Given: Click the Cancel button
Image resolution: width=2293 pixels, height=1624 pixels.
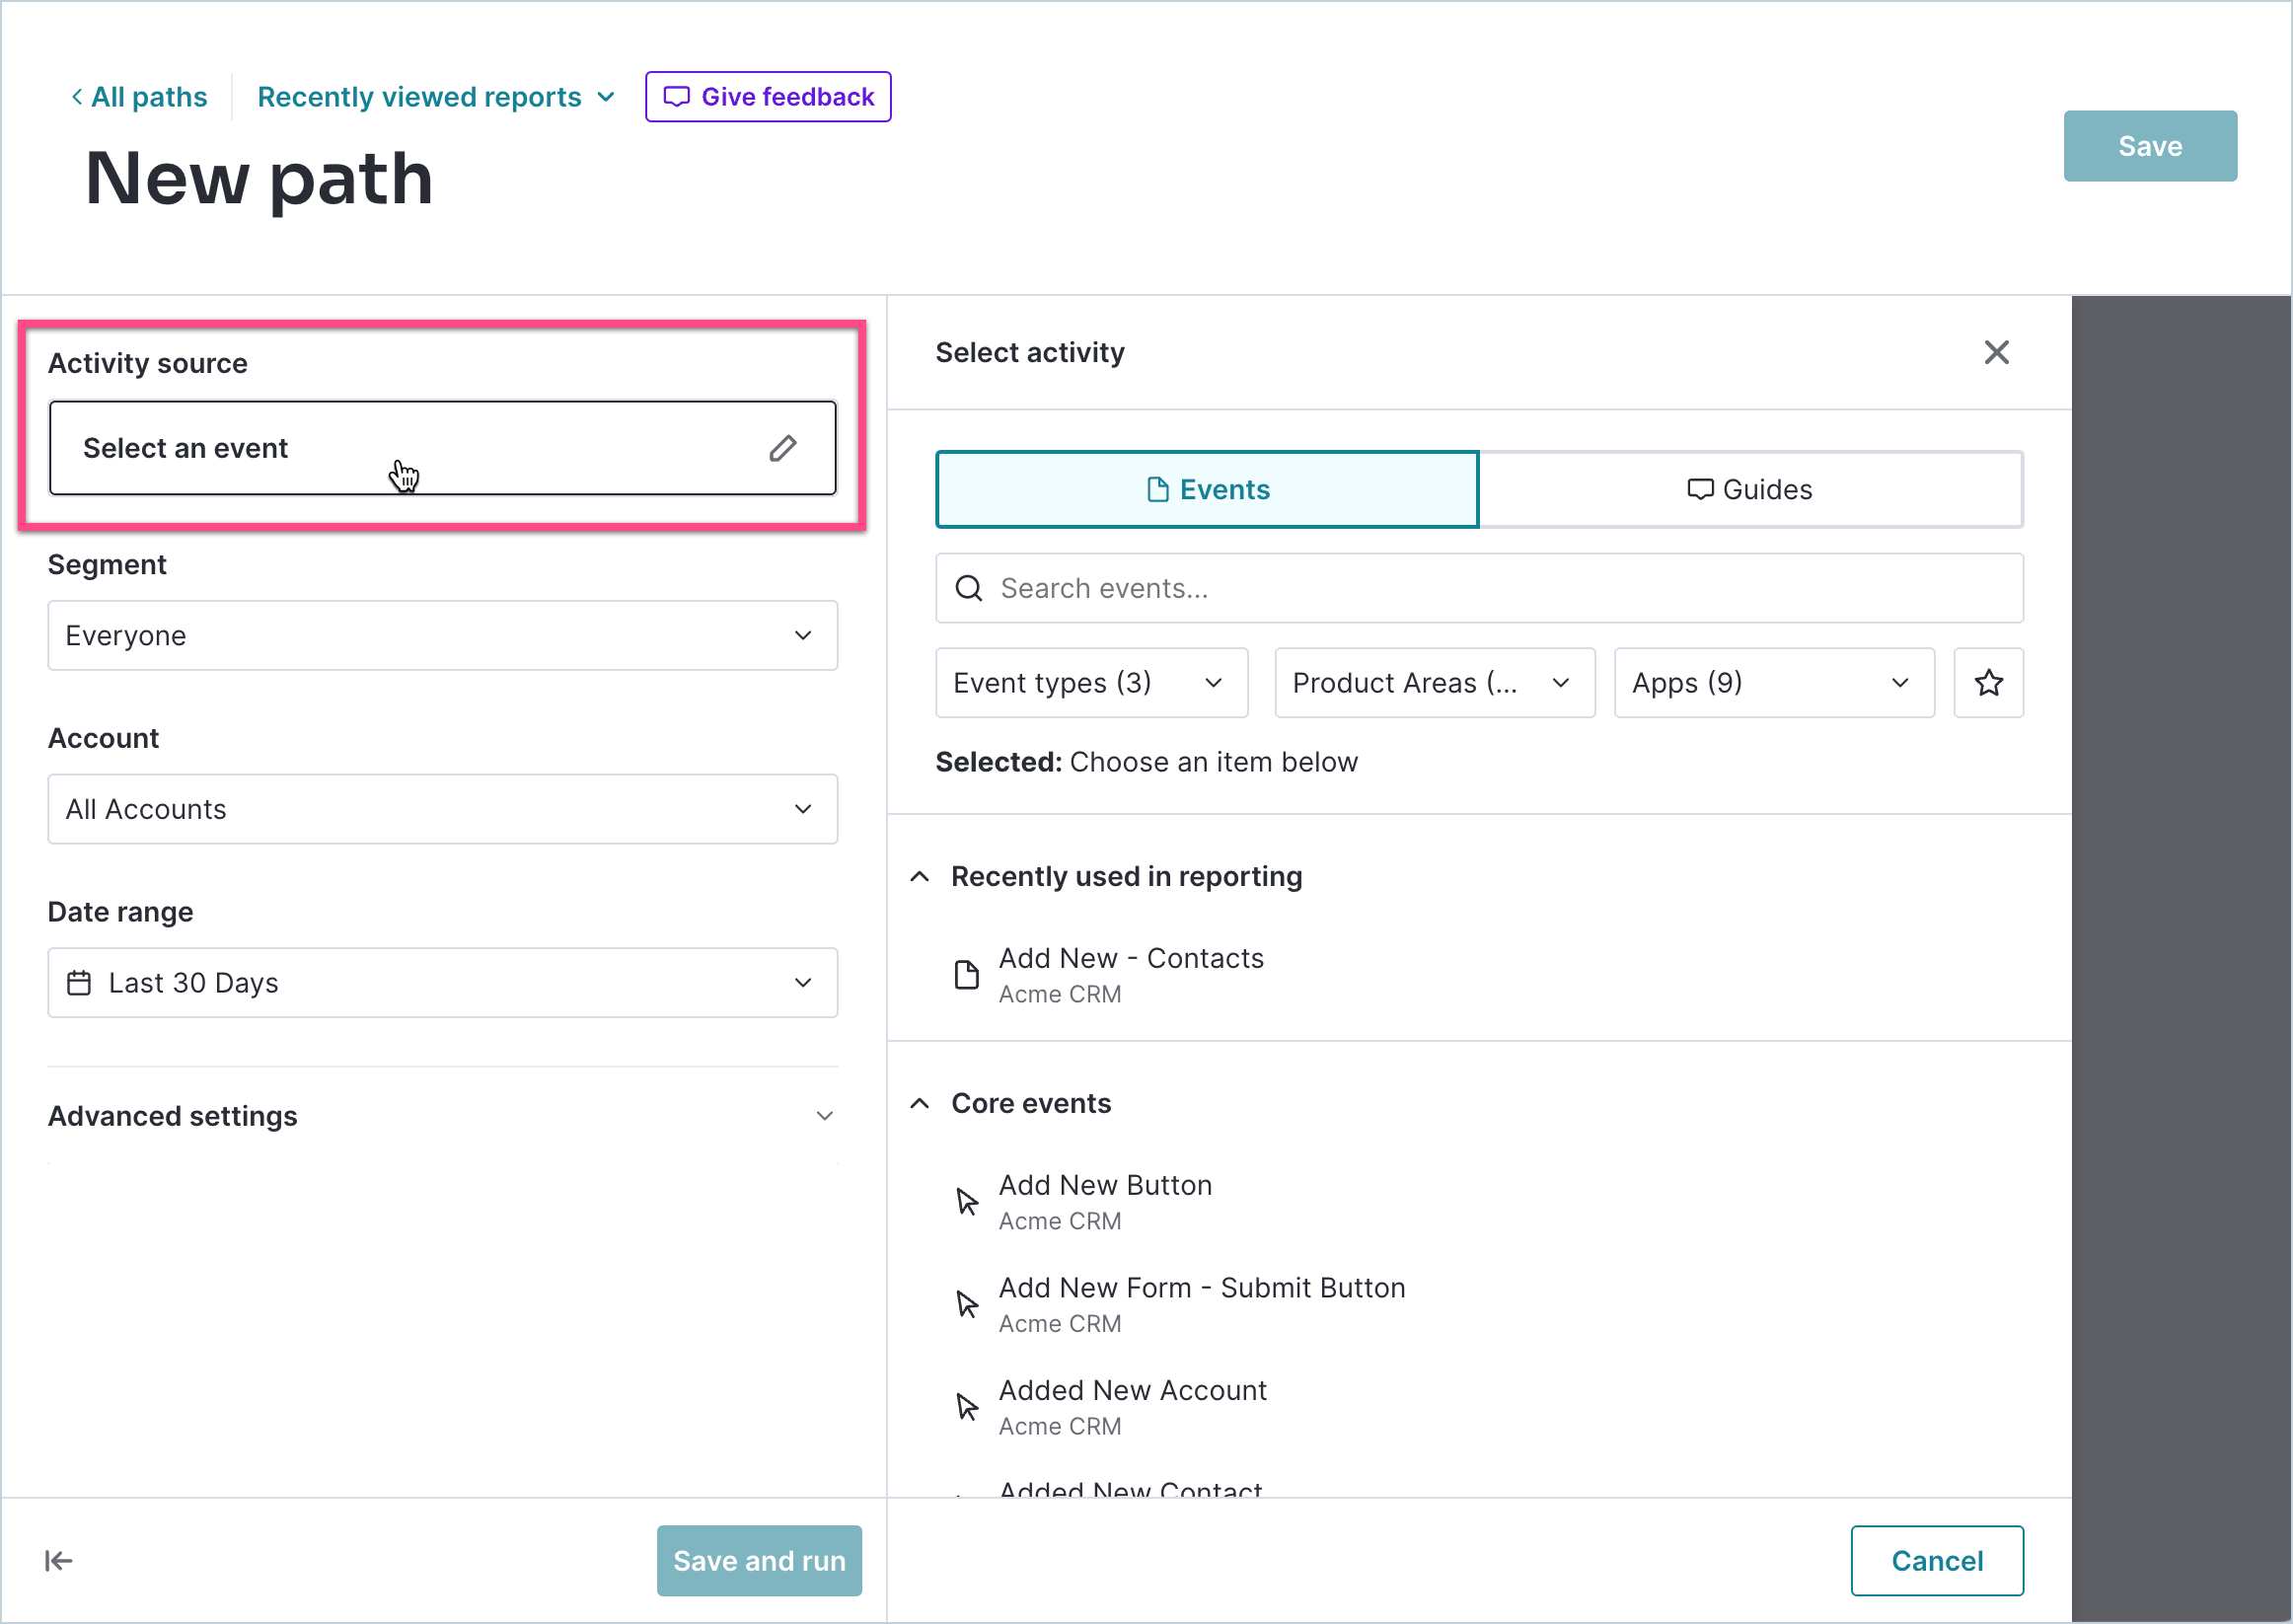Looking at the screenshot, I should click(x=1937, y=1561).
